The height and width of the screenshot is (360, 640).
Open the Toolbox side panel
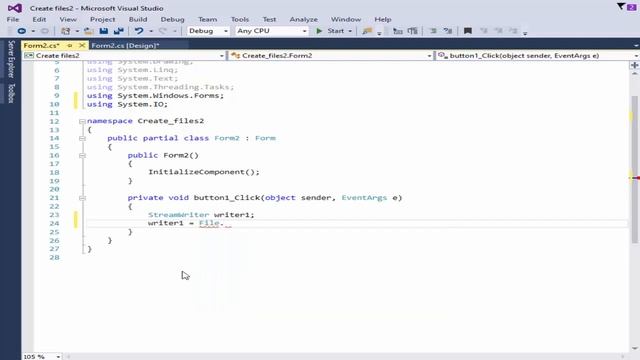[x=11, y=93]
